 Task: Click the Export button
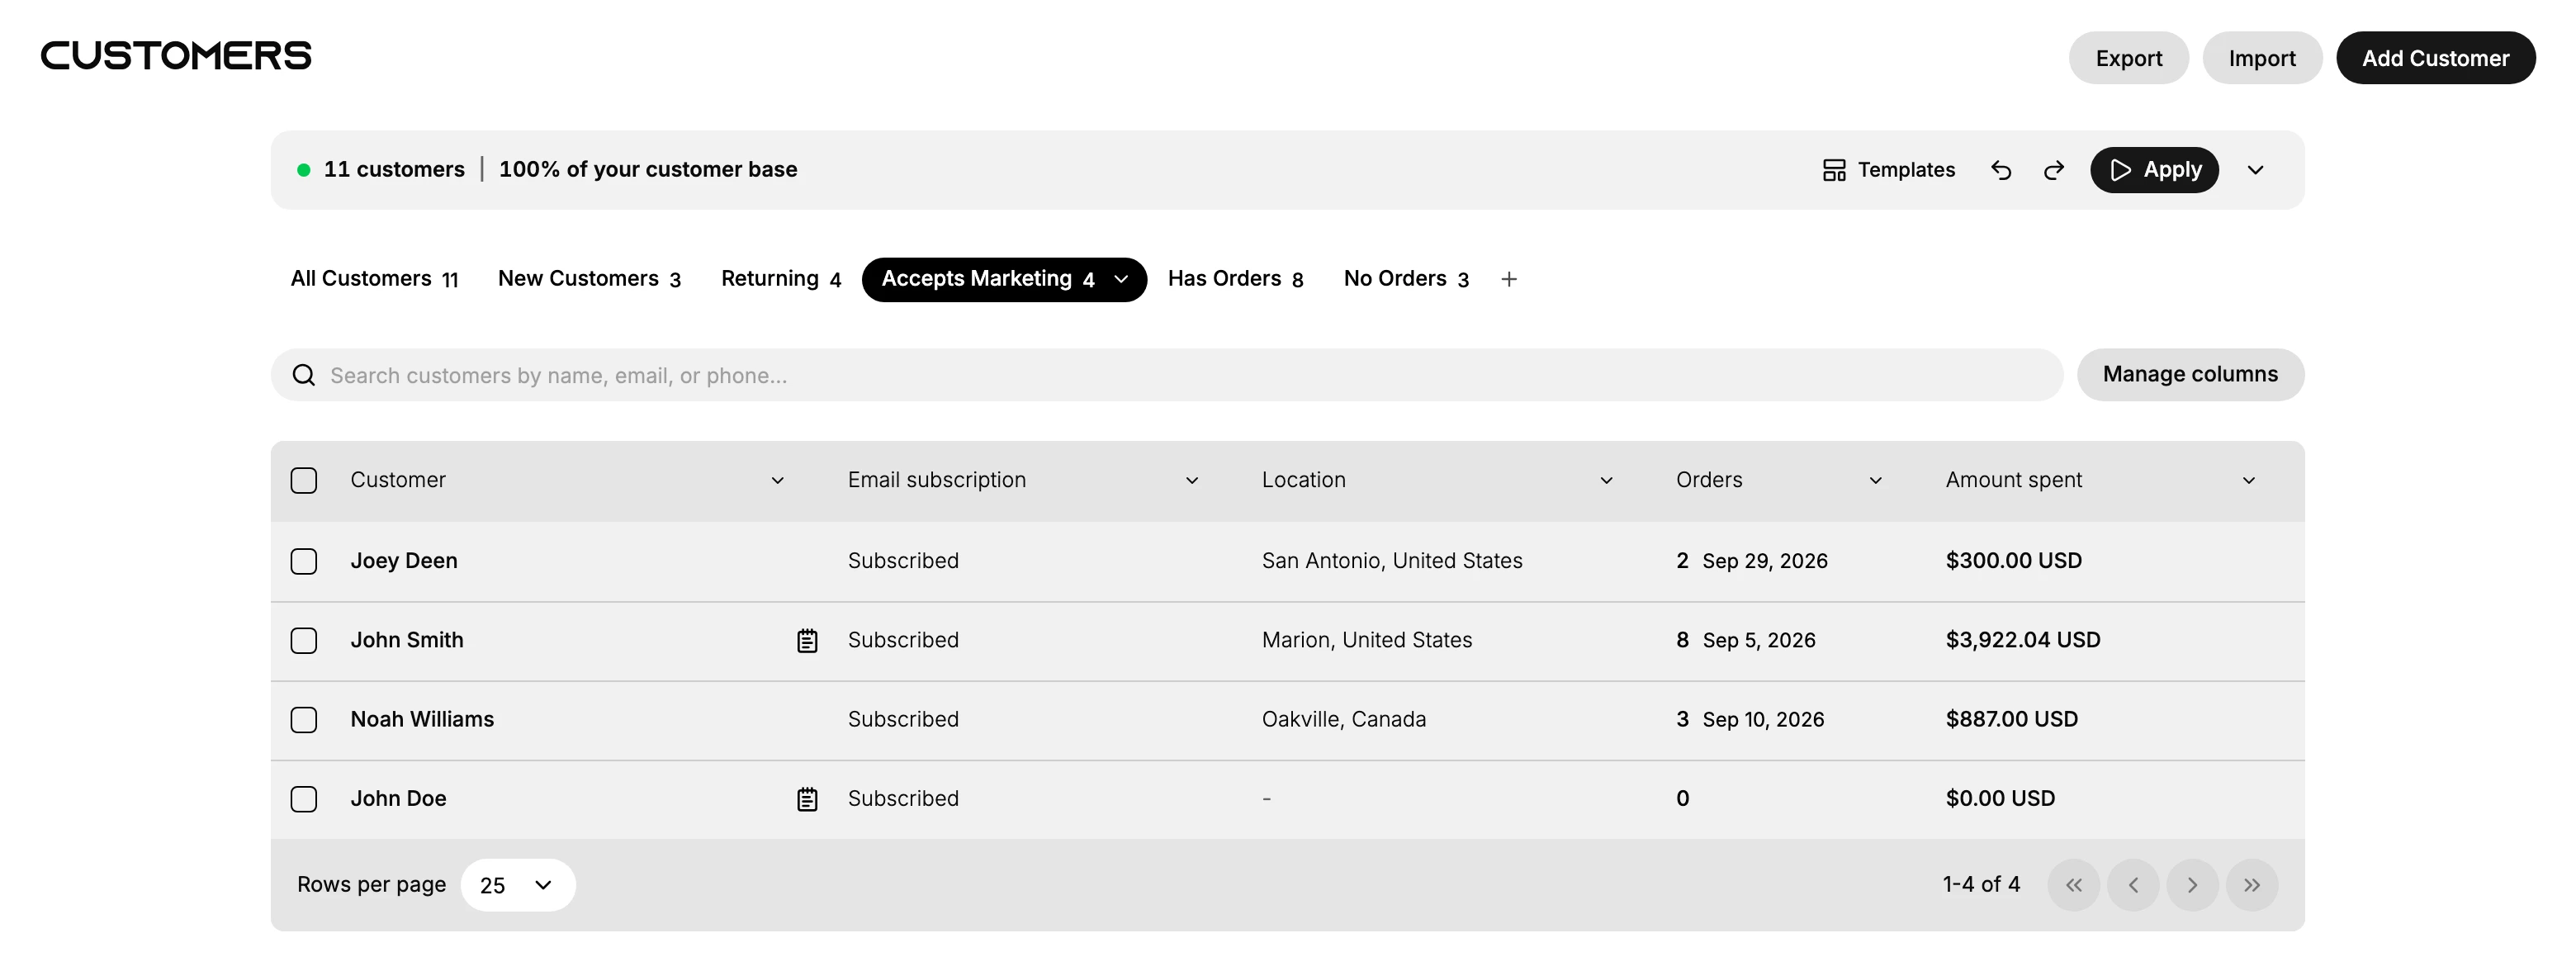point(2129,58)
